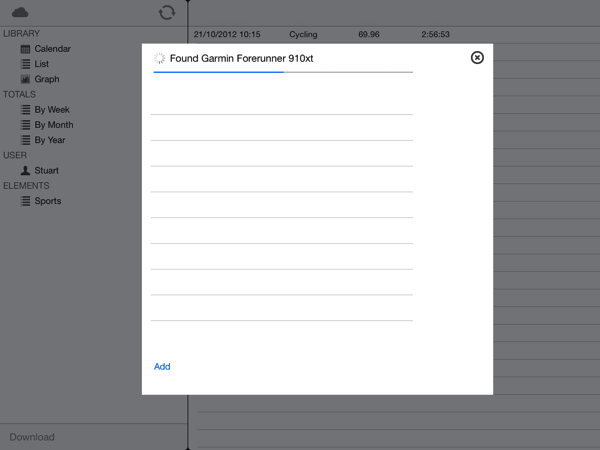Click the LIBRARY section header
Viewport: 600px width, 450px height.
coord(21,34)
